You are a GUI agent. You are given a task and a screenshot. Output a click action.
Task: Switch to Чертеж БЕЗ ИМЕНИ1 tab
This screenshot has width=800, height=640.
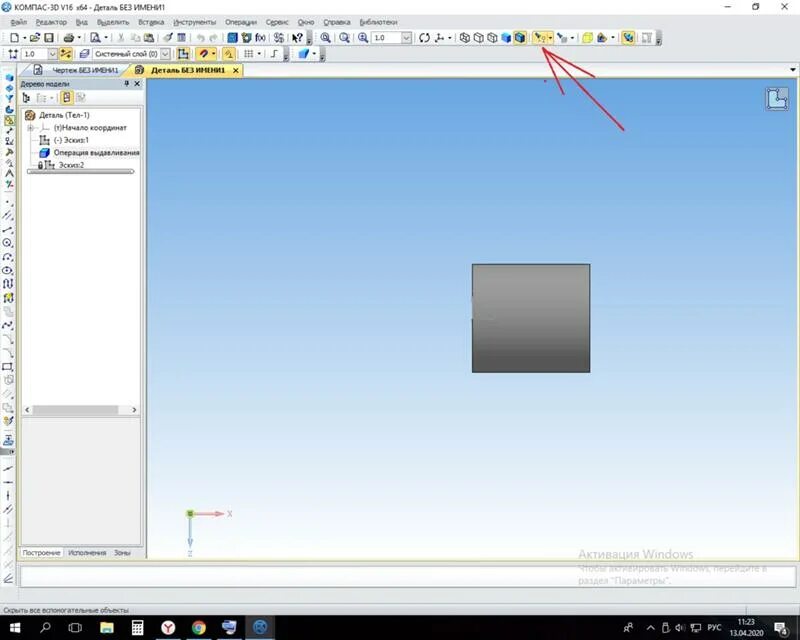[x=85, y=70]
